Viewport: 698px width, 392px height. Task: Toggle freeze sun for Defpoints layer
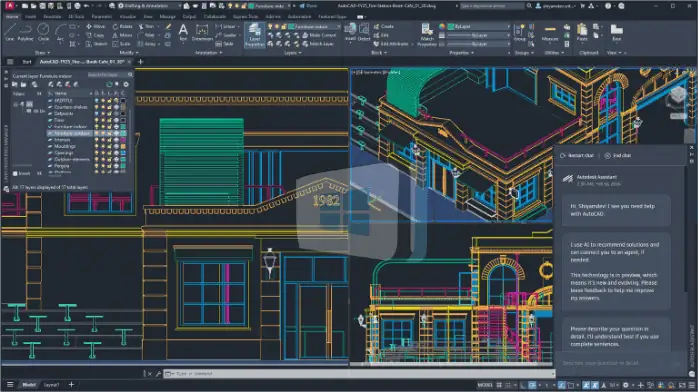pyautogui.click(x=103, y=113)
